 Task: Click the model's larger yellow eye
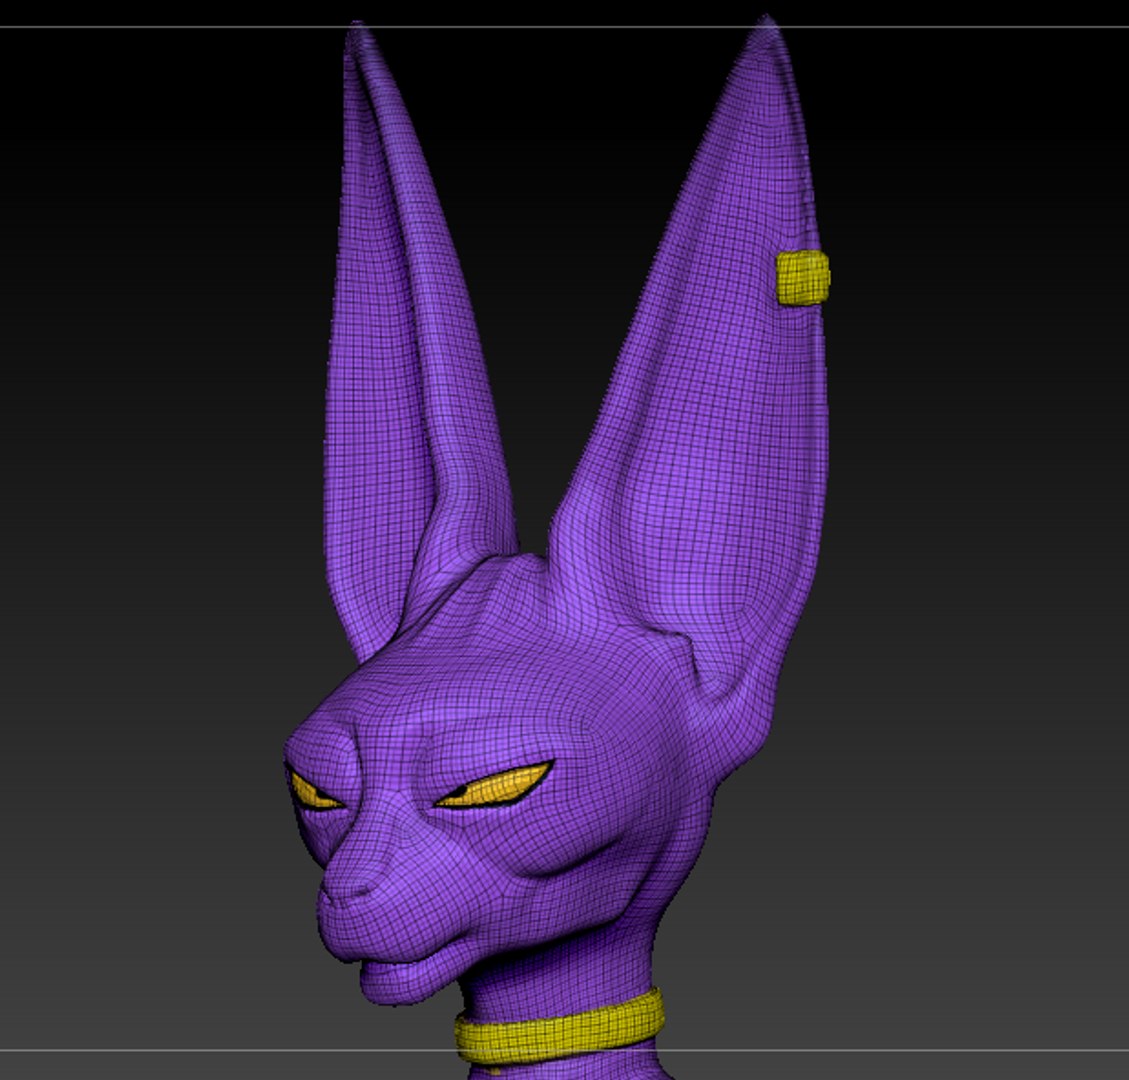pos(495,785)
